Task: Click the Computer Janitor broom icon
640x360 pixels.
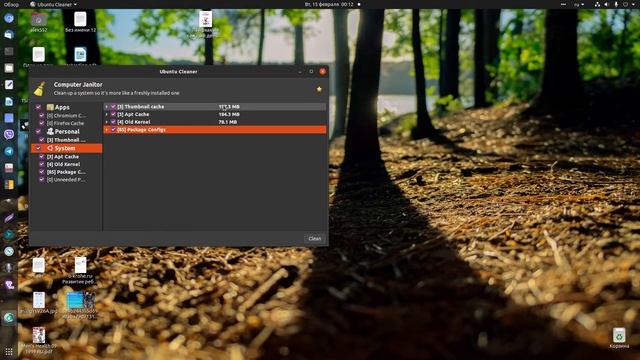Action: click(40, 89)
